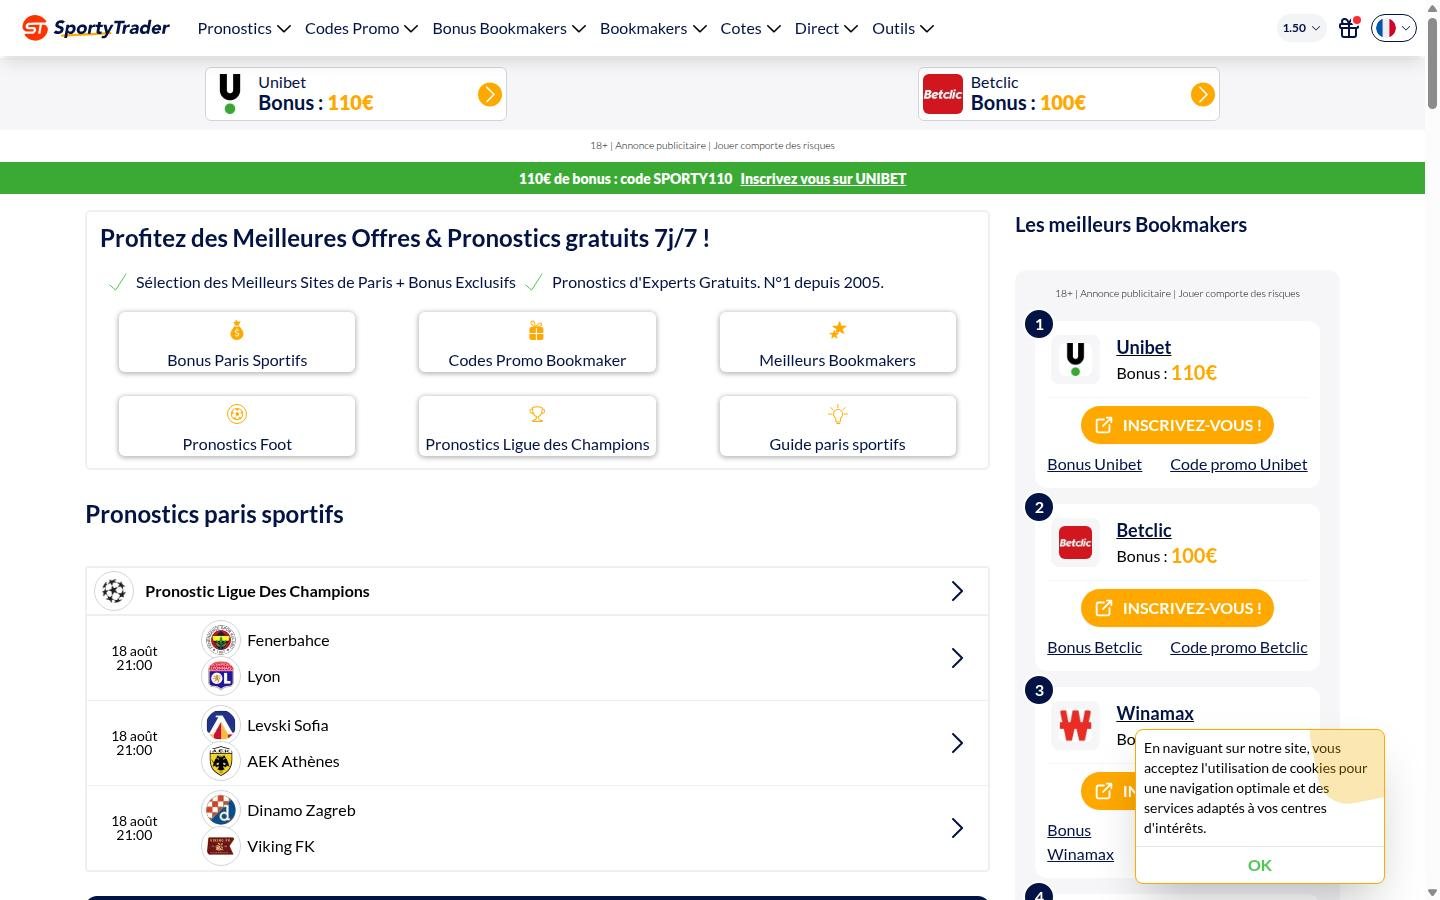
Task: Open Betclic bookmaker name link
Action: click(1143, 530)
